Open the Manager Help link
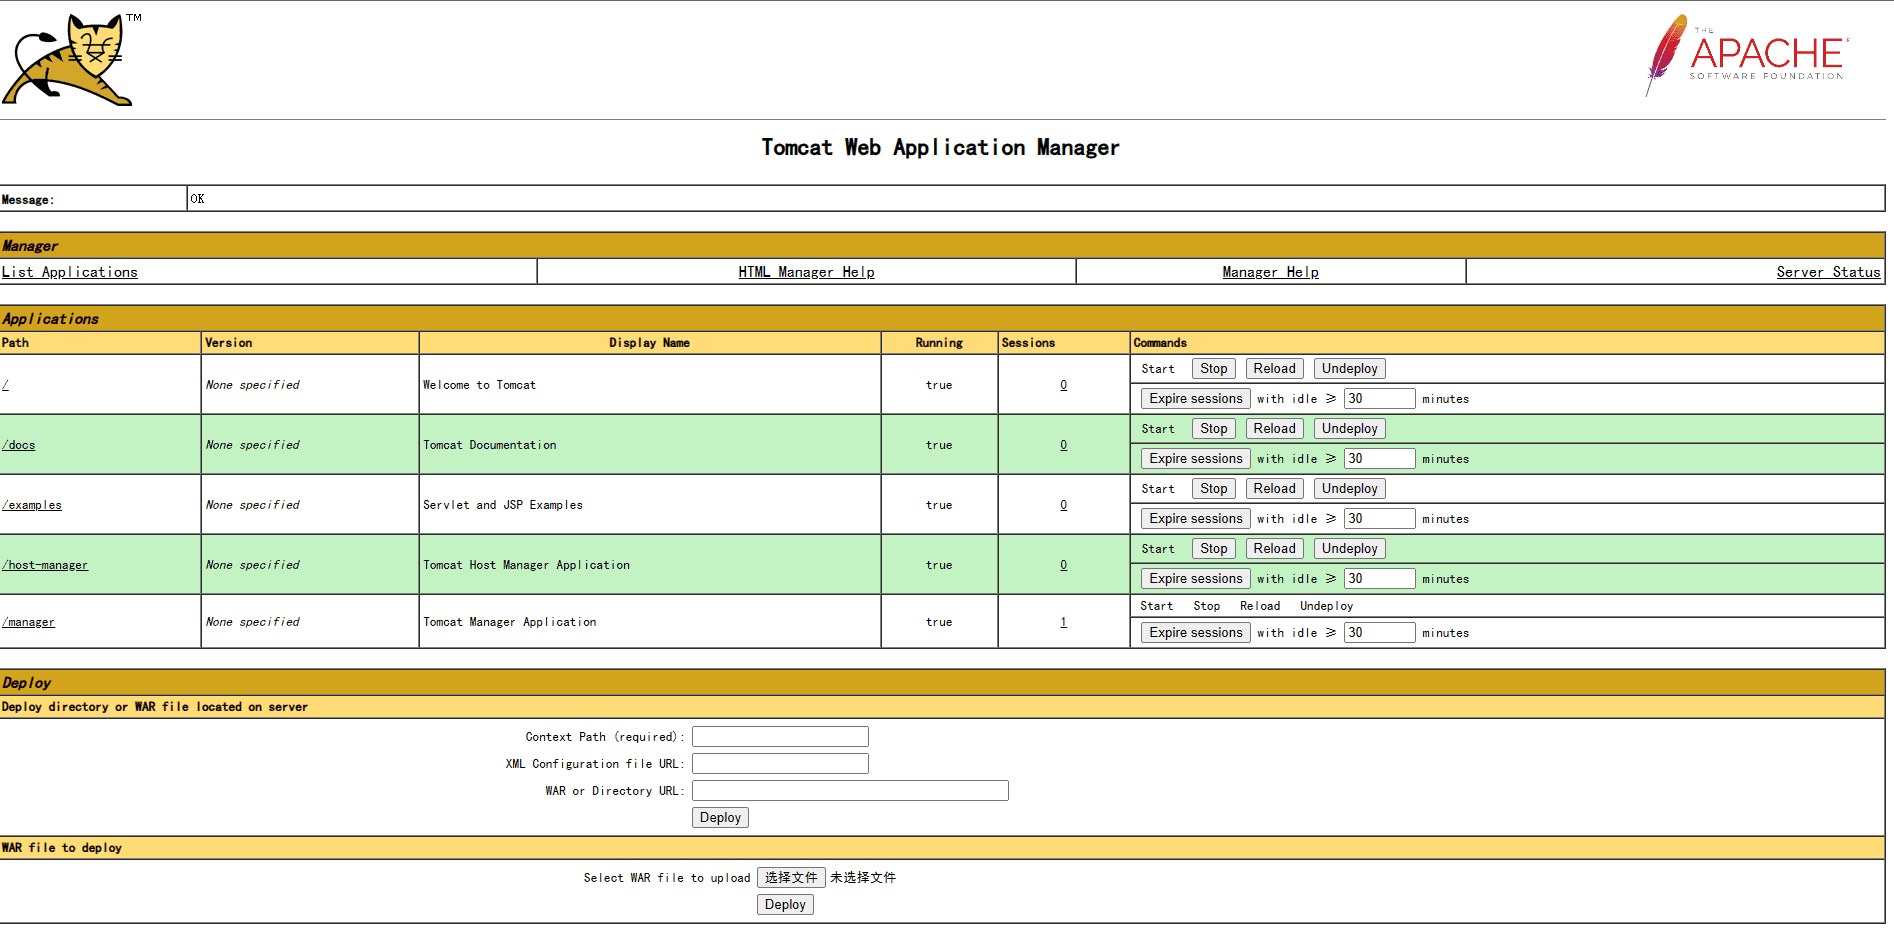Screen dimensions: 1894x928 (1270, 272)
